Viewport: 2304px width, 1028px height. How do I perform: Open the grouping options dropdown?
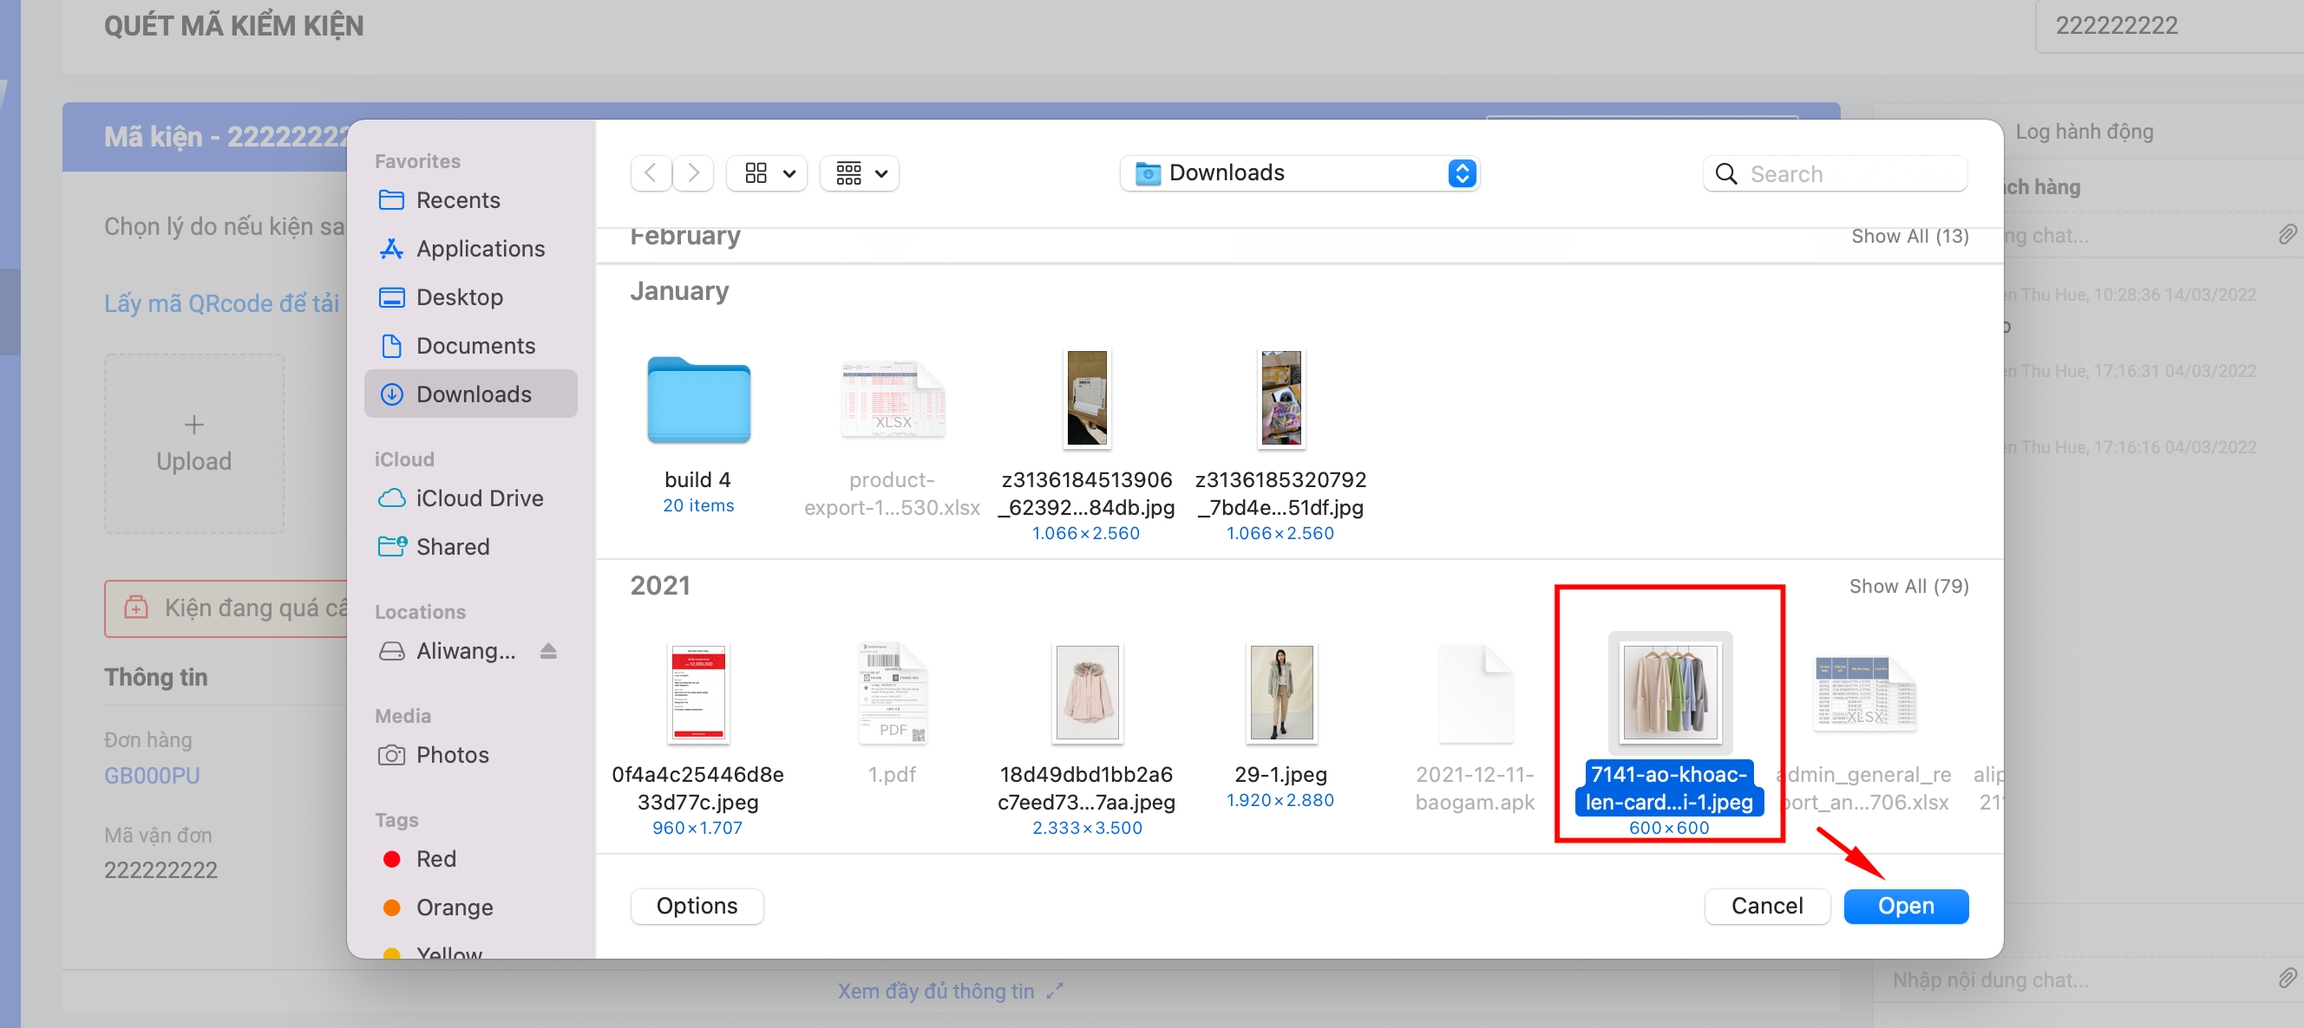(860, 173)
